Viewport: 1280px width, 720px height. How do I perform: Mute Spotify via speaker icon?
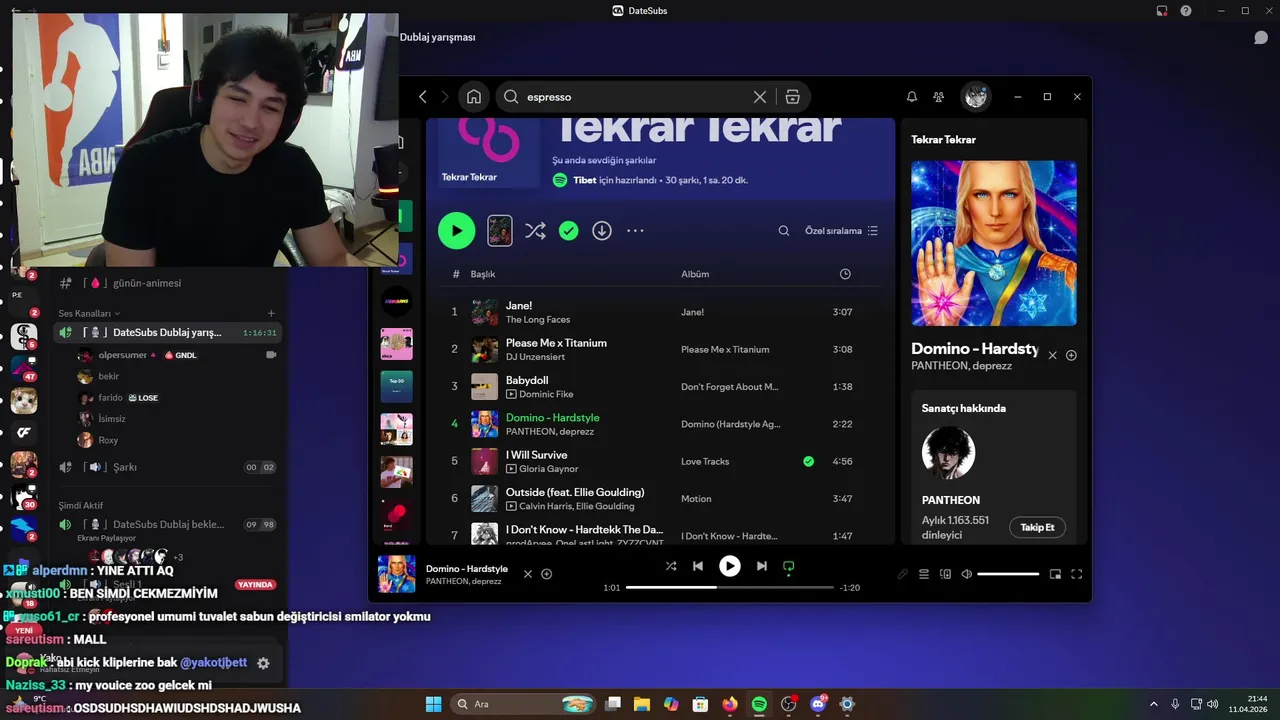966,574
